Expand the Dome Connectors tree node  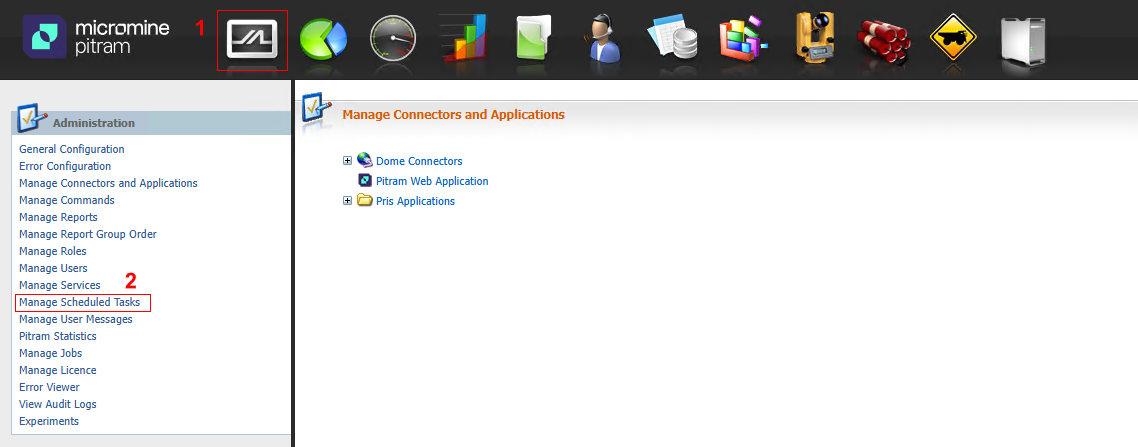pyautogui.click(x=348, y=161)
